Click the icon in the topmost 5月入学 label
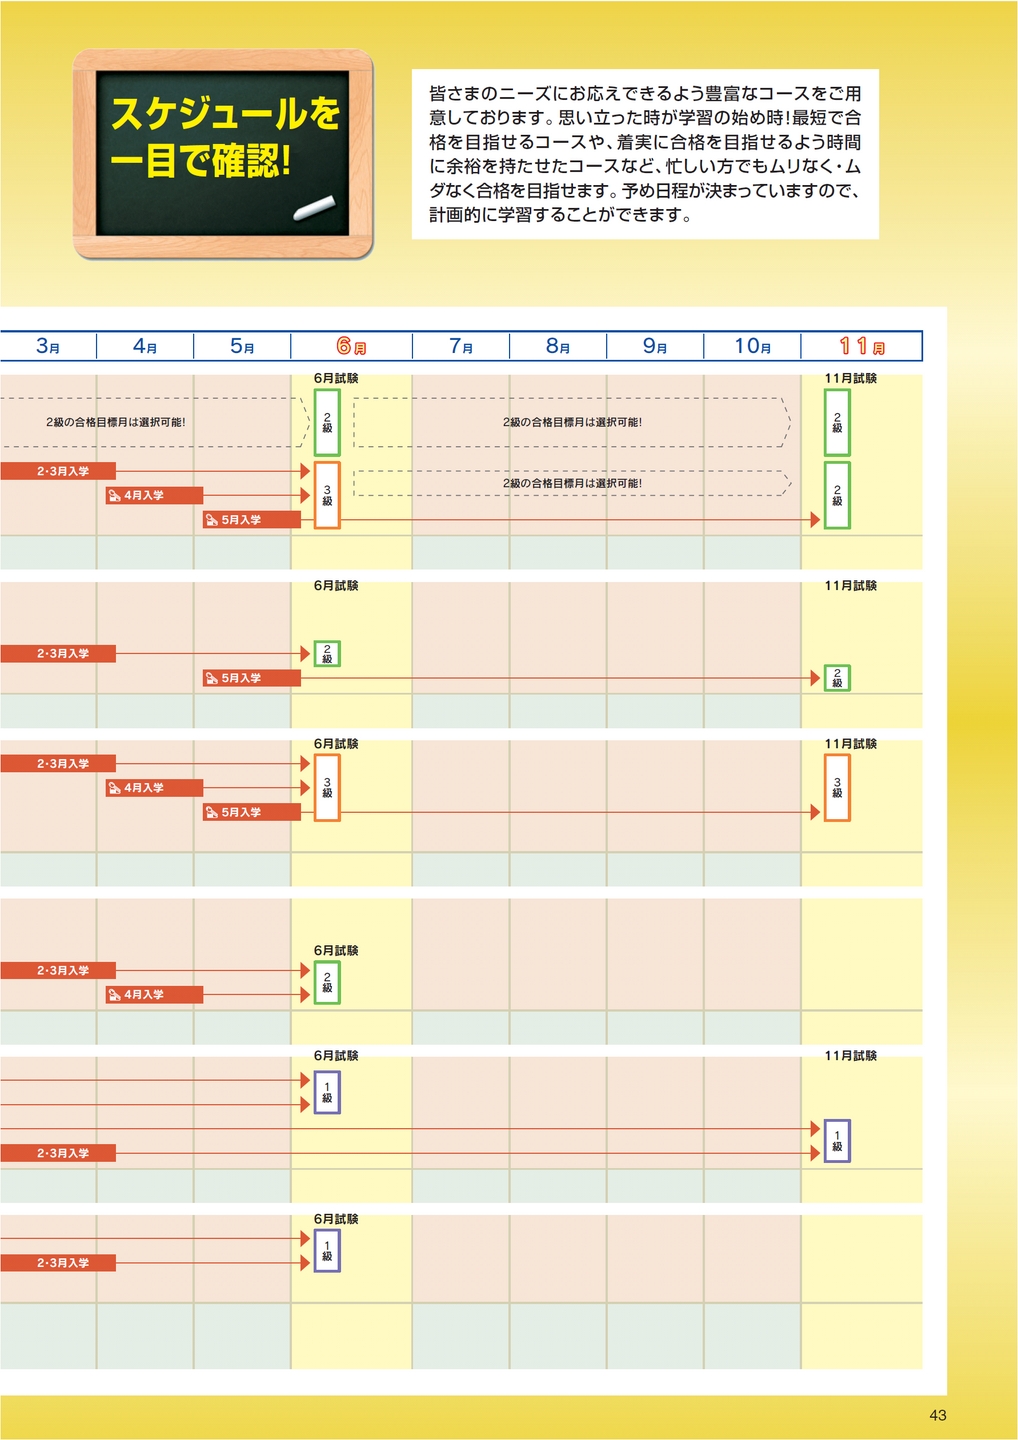 tap(211, 520)
